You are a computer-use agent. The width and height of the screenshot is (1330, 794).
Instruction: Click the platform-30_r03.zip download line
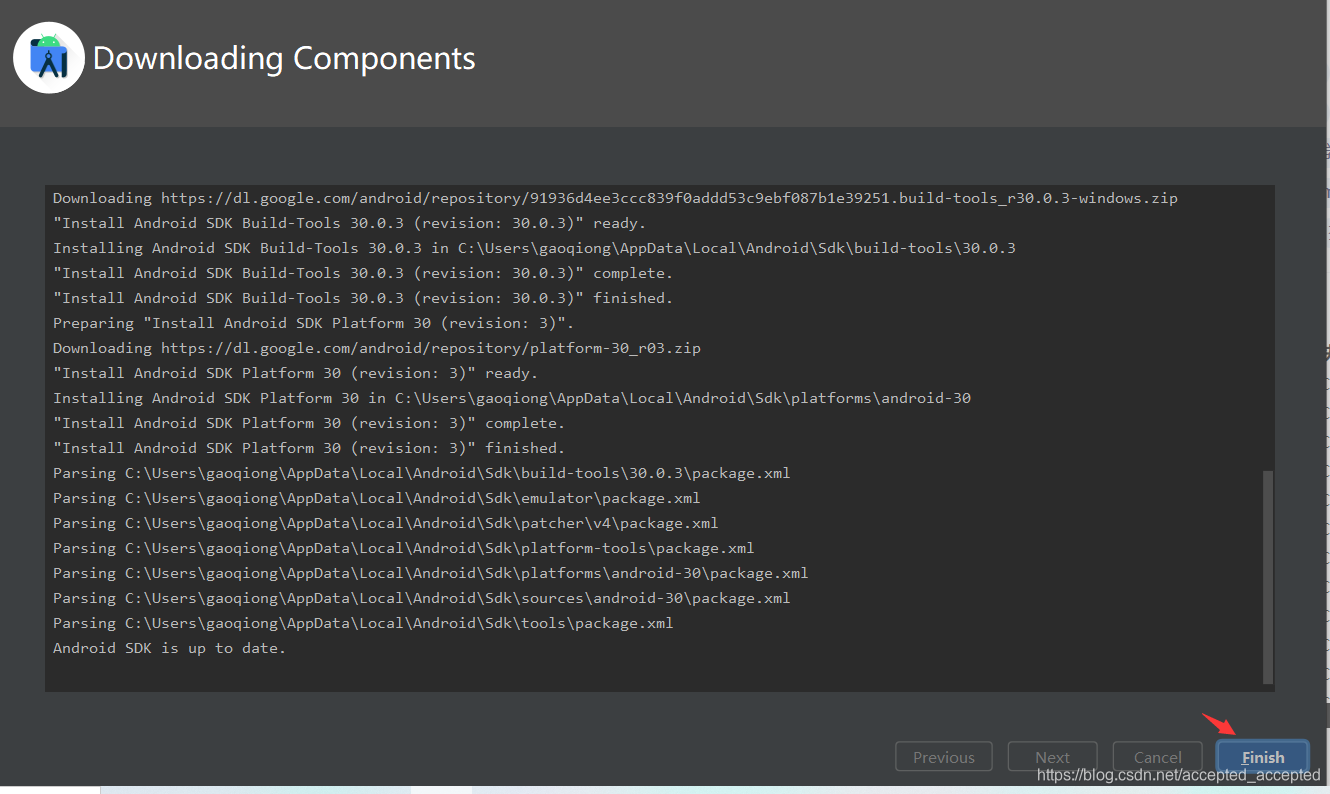click(x=377, y=348)
